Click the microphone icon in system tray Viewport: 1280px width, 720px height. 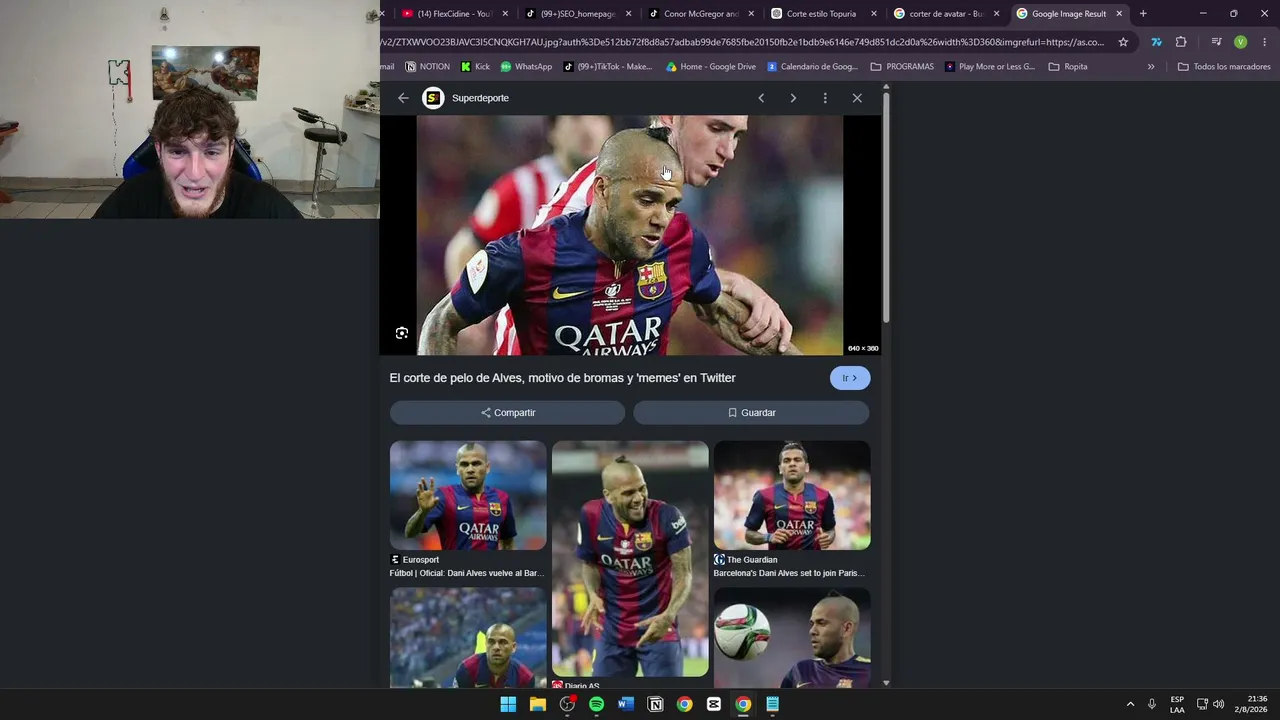[1152, 704]
